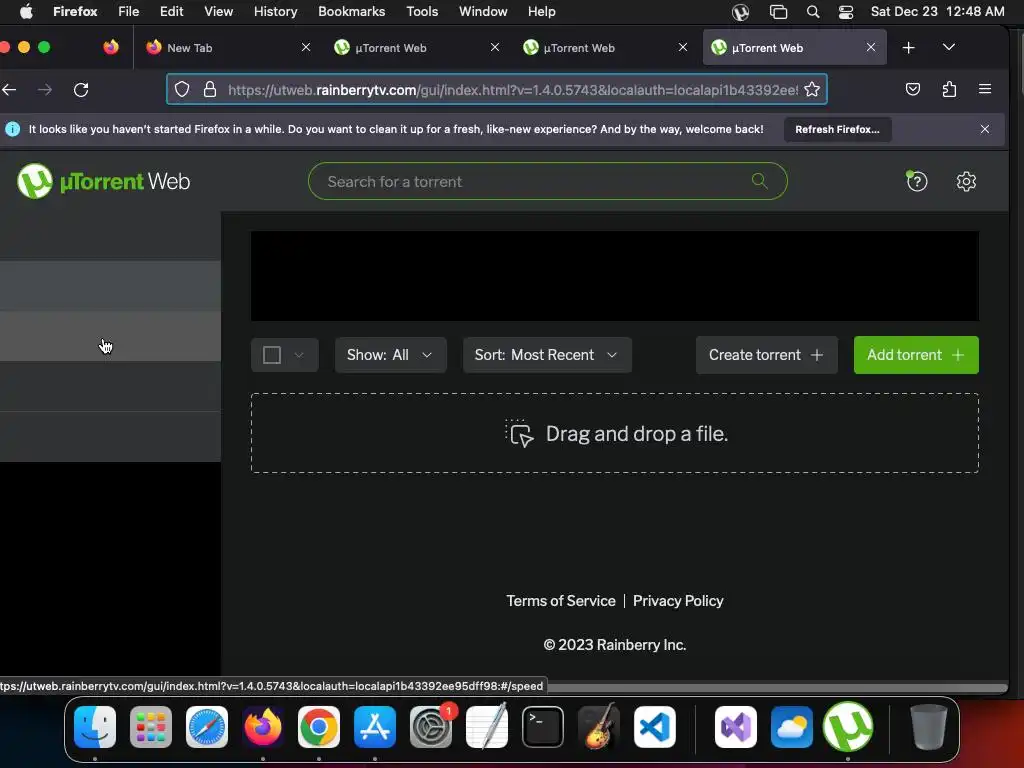Click Create torrent button

tap(766, 355)
